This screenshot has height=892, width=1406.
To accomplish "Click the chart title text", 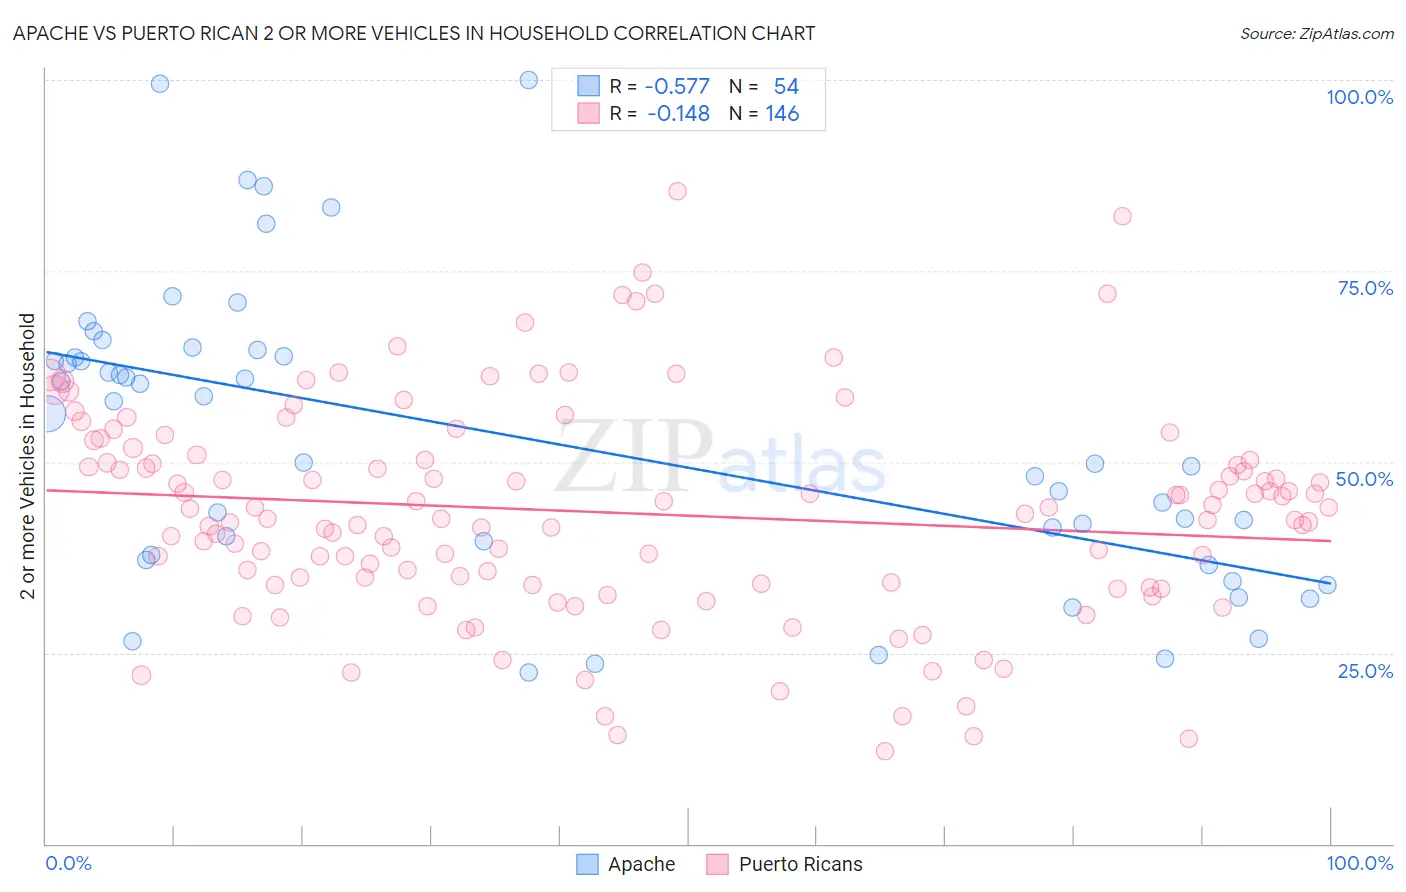I will [414, 33].
